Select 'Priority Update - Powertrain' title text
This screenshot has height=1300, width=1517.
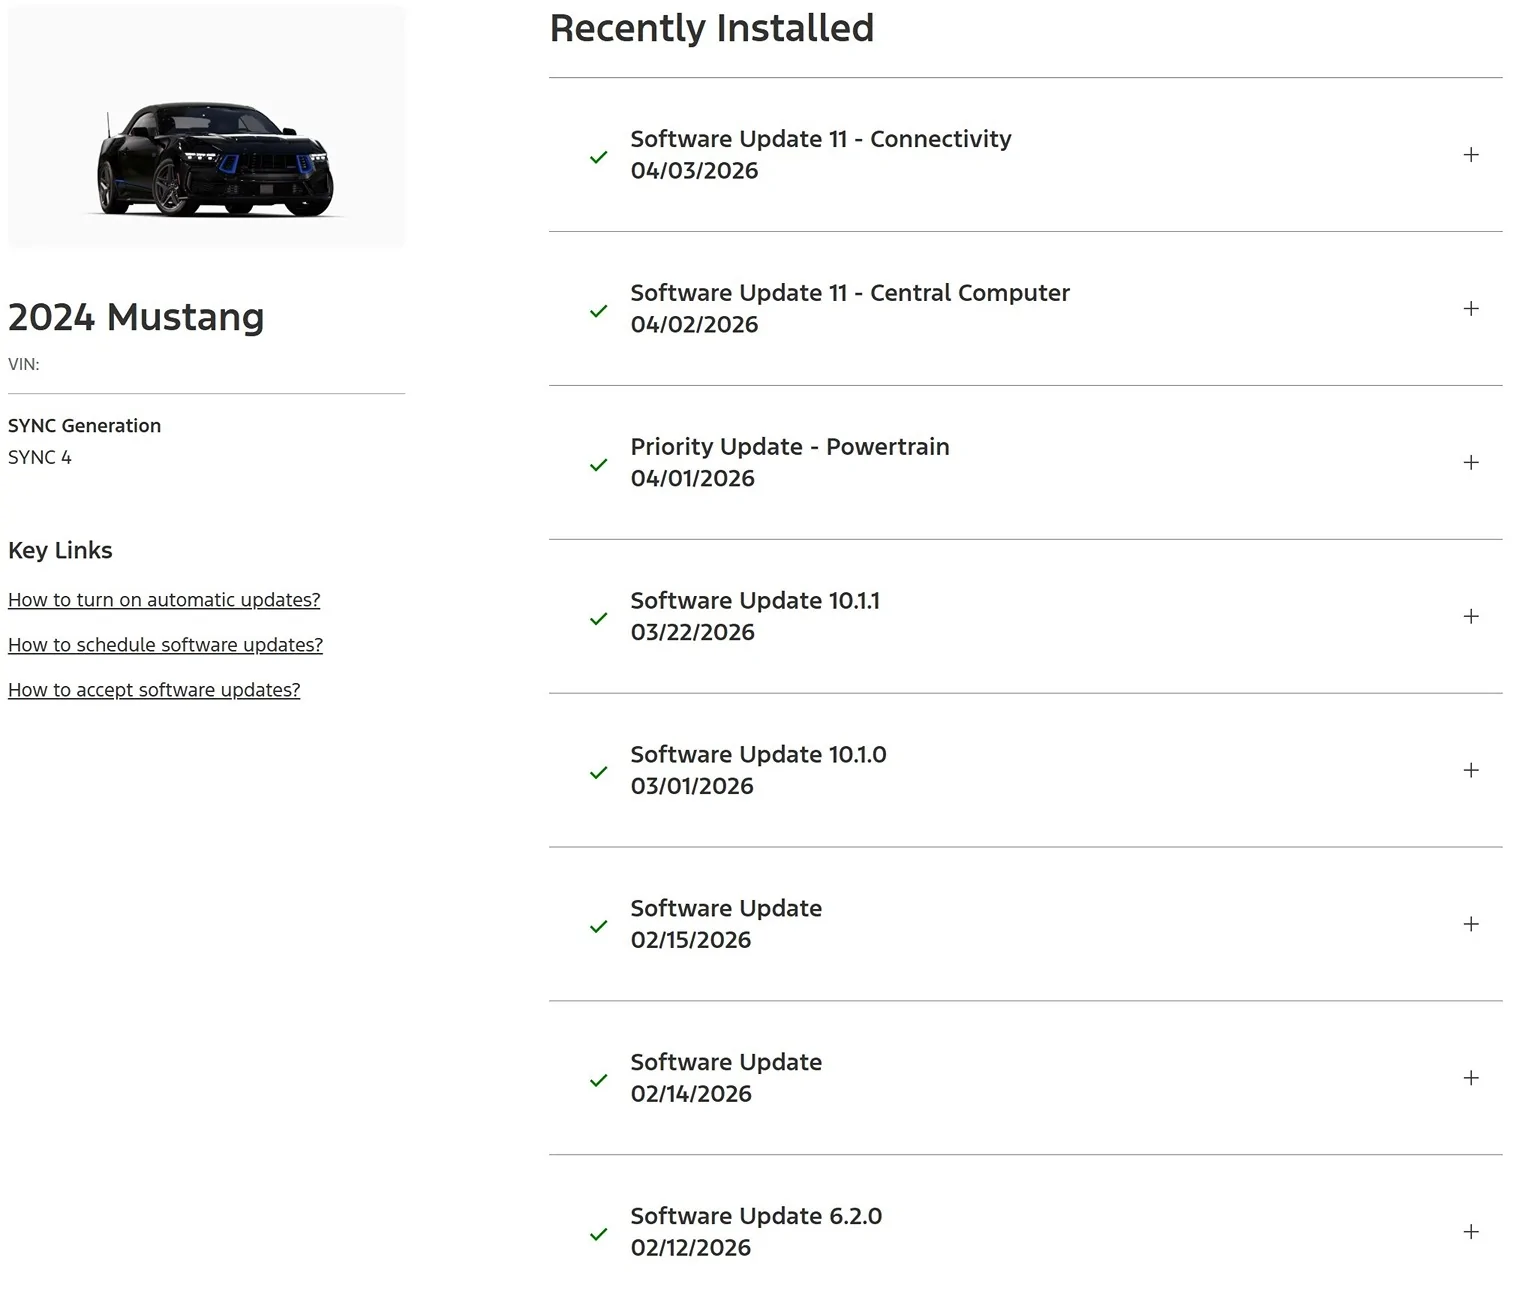coord(790,447)
